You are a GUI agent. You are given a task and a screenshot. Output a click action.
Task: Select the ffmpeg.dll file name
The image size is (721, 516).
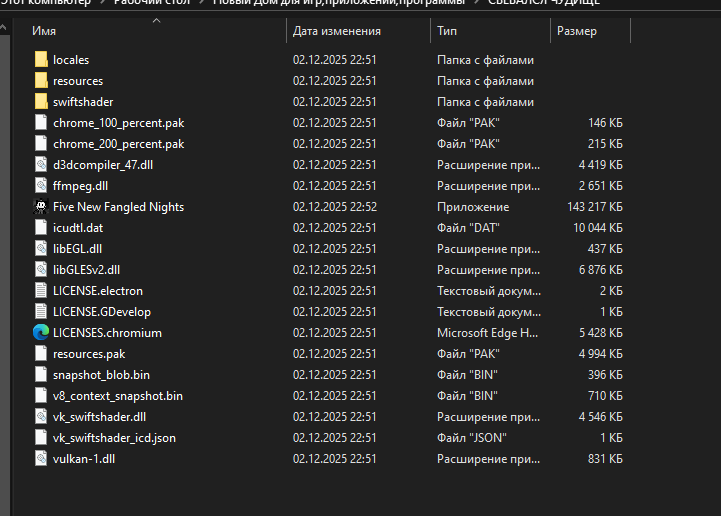coord(80,186)
